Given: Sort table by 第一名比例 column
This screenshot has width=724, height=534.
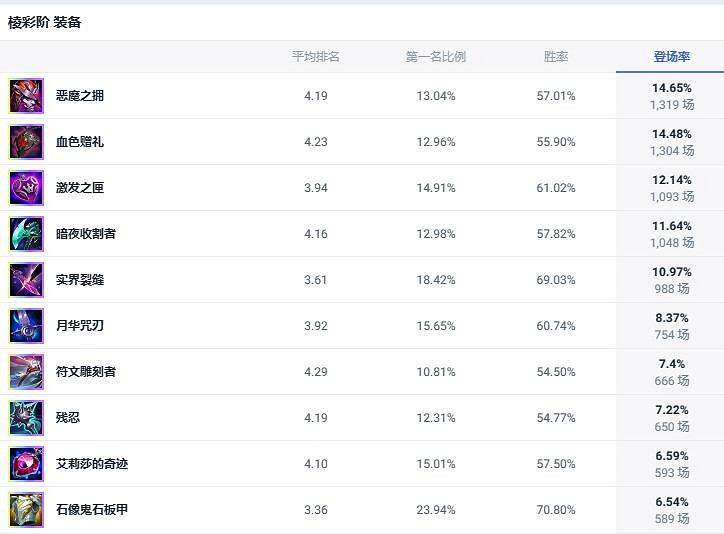Looking at the screenshot, I should 435,57.
